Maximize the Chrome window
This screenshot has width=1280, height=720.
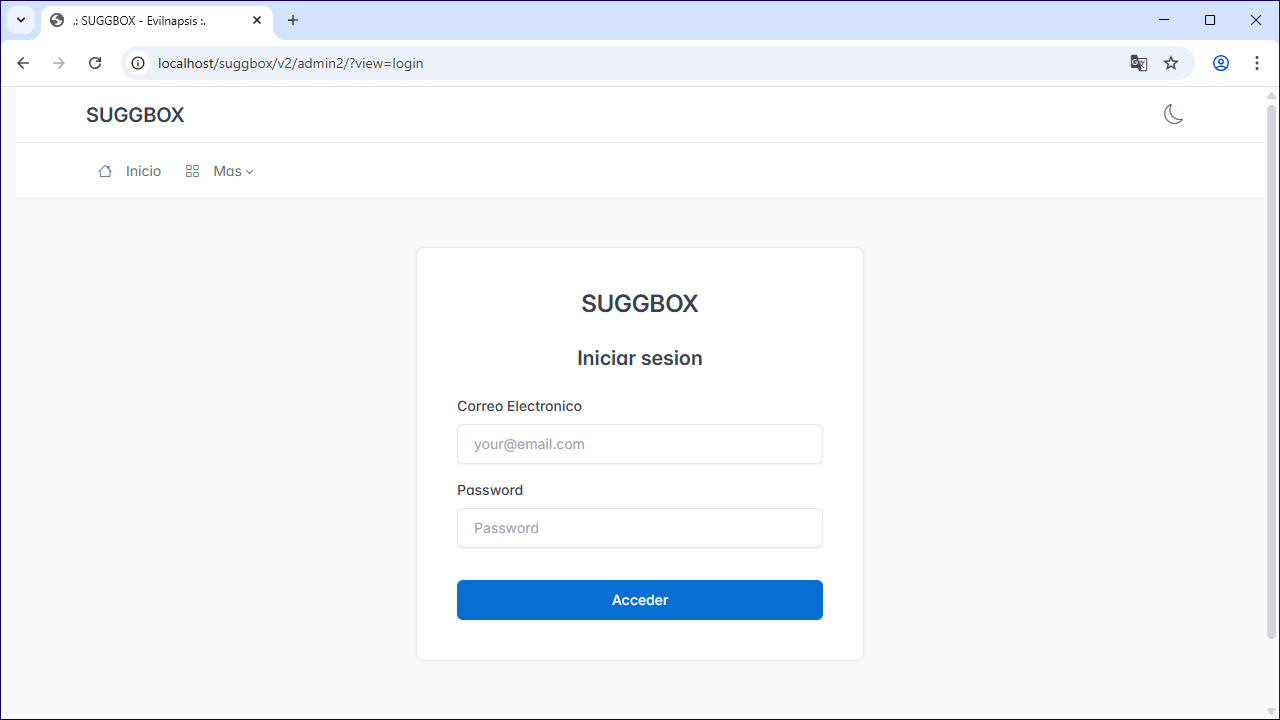click(1210, 20)
